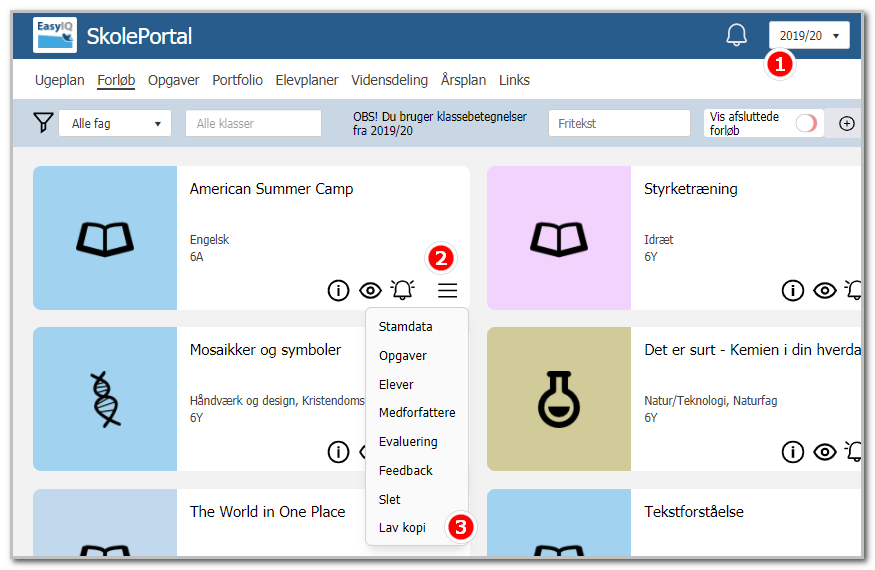The image size is (875, 570).
Task: Expand the Alle fag dropdown
Action: click(115, 123)
